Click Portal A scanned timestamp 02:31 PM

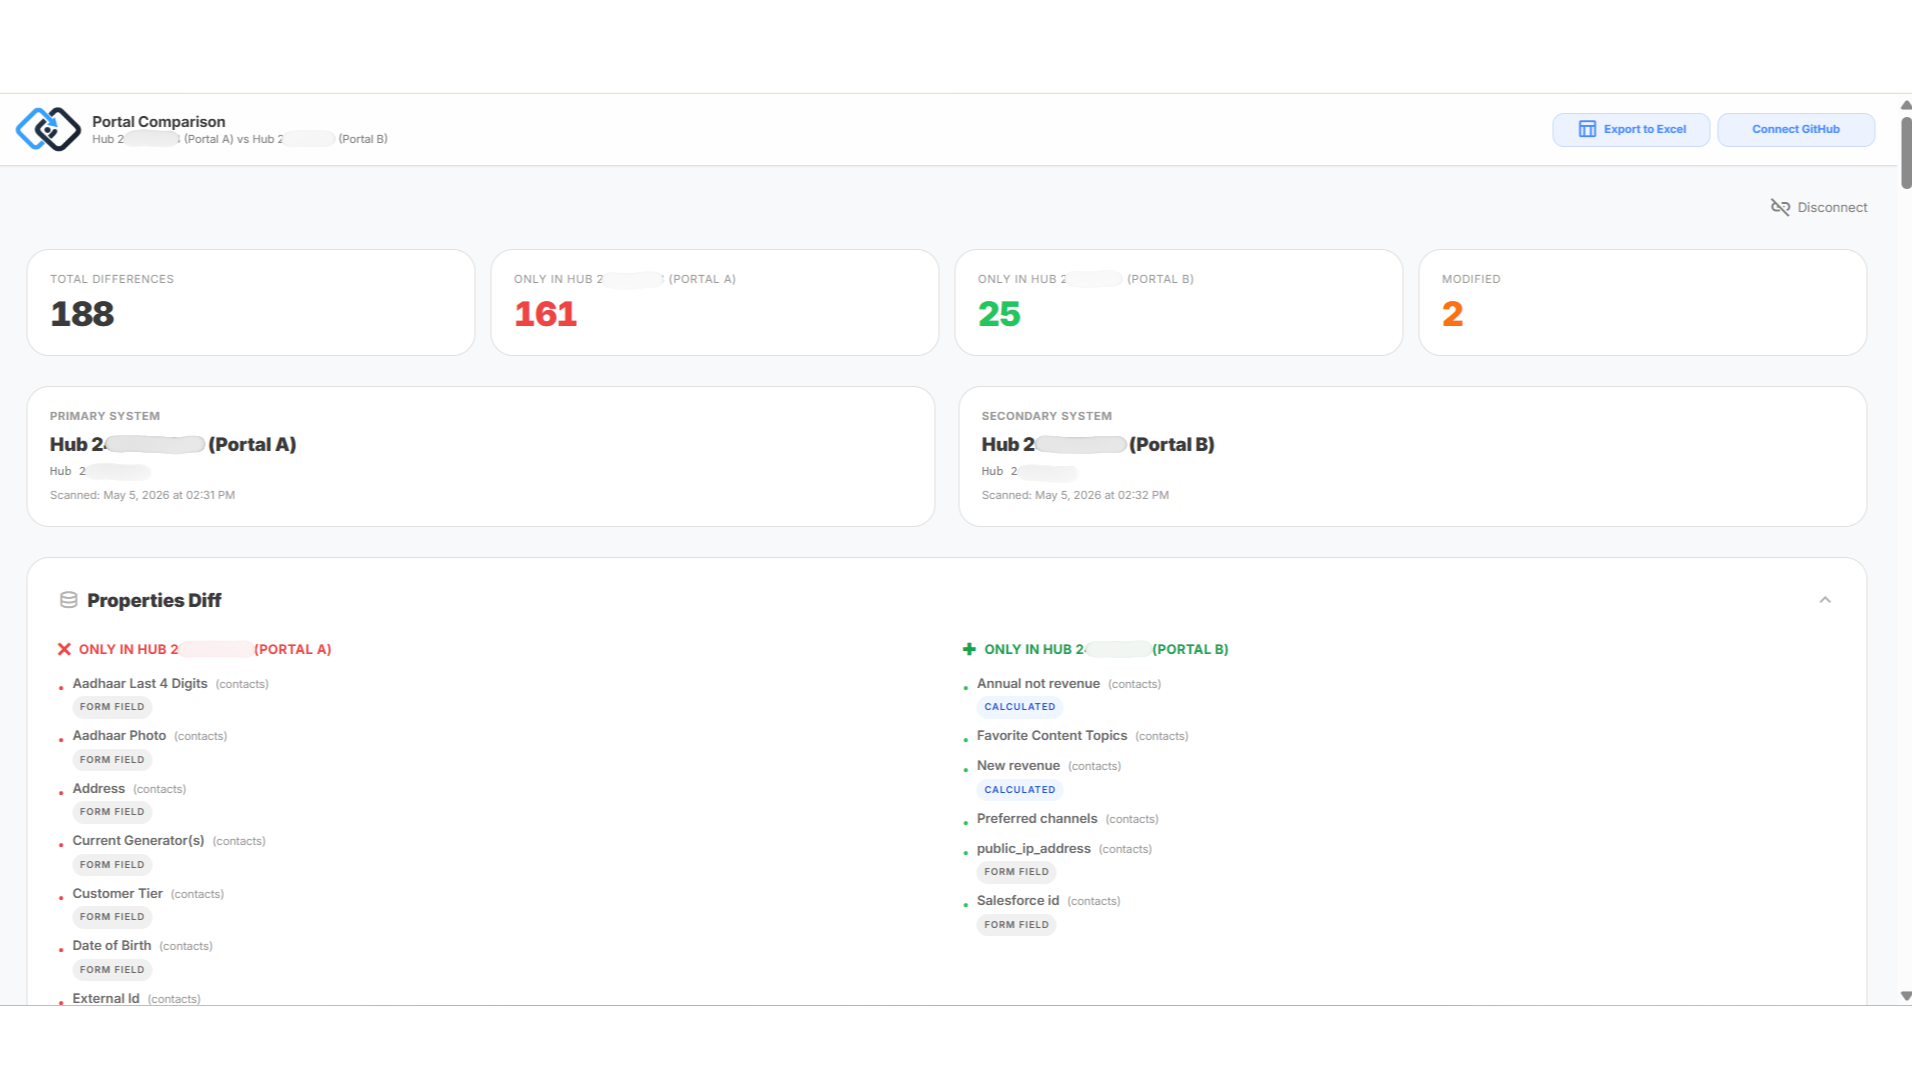tap(142, 495)
